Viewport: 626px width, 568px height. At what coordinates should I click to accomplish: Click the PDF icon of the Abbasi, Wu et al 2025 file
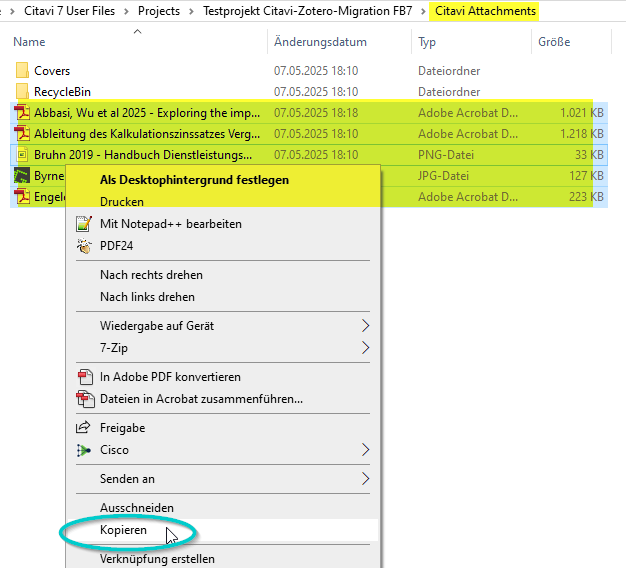pyautogui.click(x=22, y=113)
